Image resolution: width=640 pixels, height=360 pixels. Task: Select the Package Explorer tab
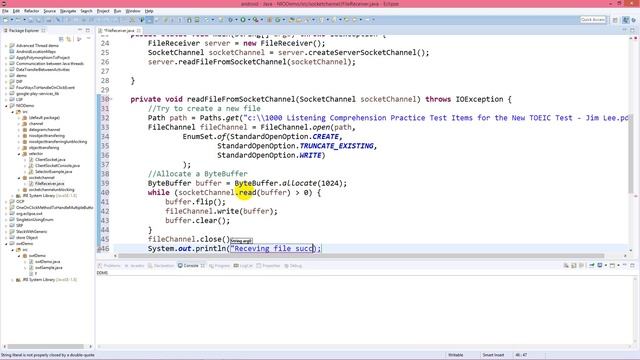pyautogui.click(x=24, y=31)
